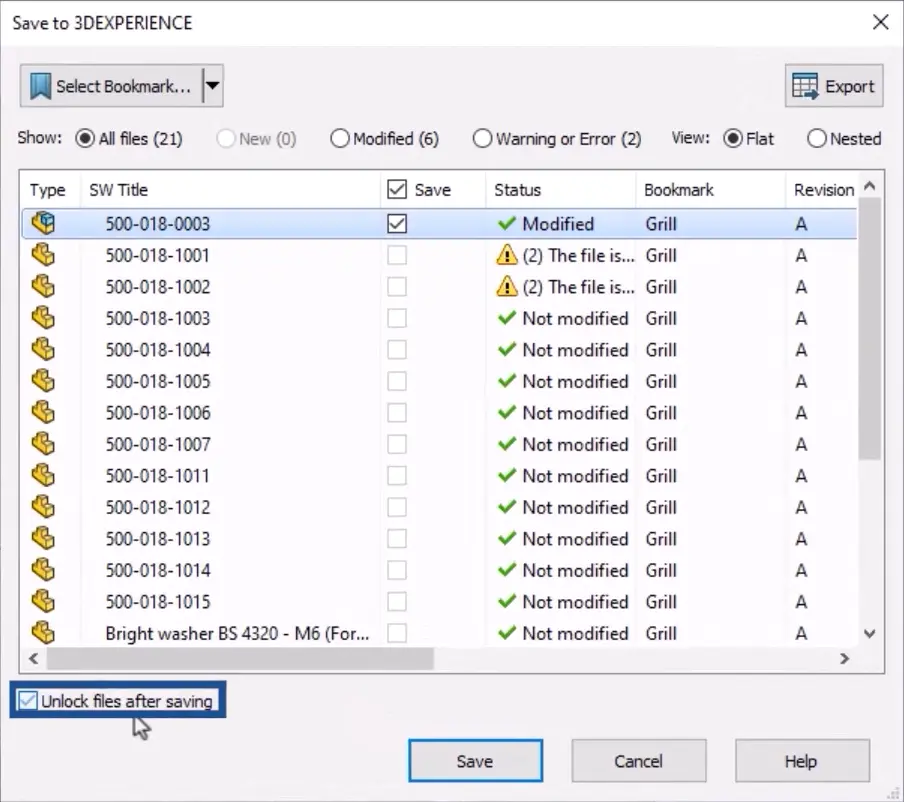
Task: Click the Save button
Action: pyautogui.click(x=475, y=761)
